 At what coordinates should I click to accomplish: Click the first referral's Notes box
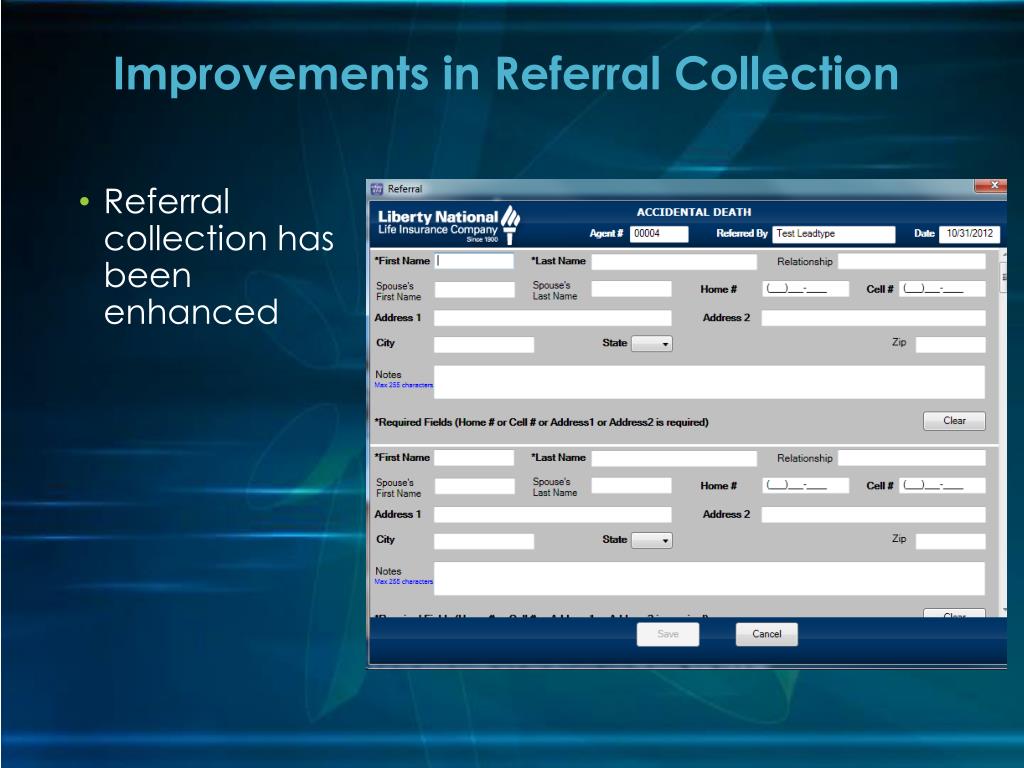tap(709, 382)
